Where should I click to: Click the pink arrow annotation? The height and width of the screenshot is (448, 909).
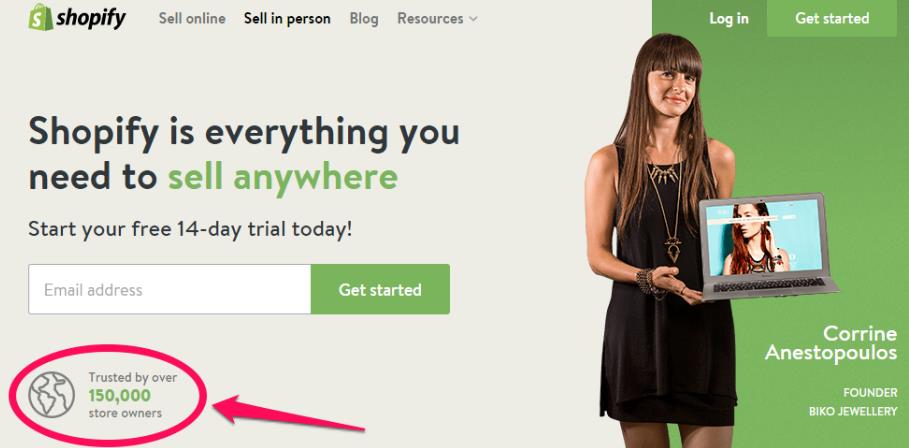point(289,411)
